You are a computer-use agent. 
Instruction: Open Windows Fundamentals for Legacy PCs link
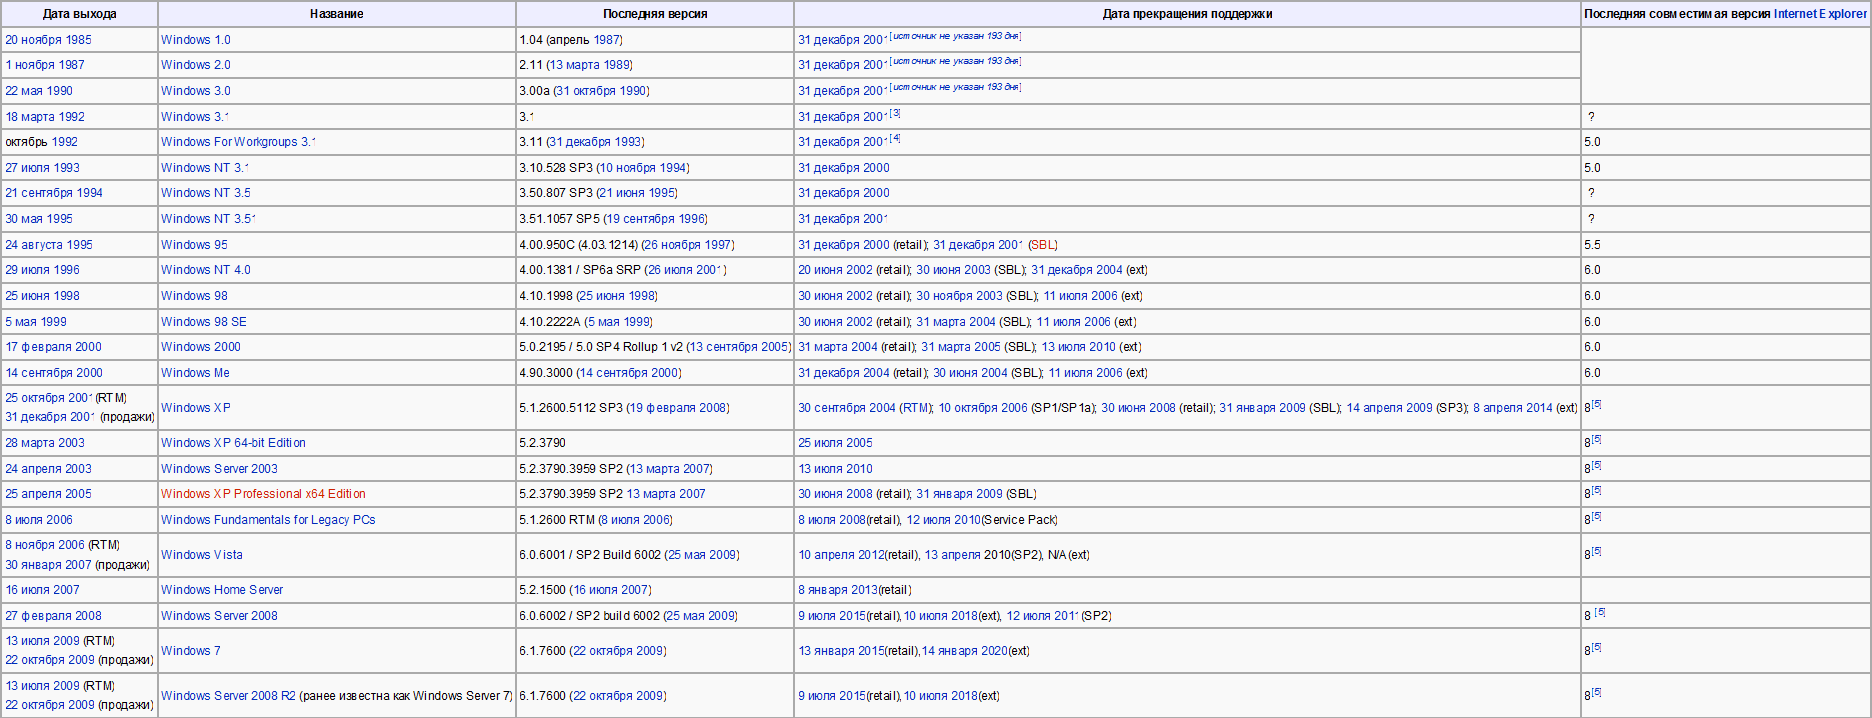268,520
